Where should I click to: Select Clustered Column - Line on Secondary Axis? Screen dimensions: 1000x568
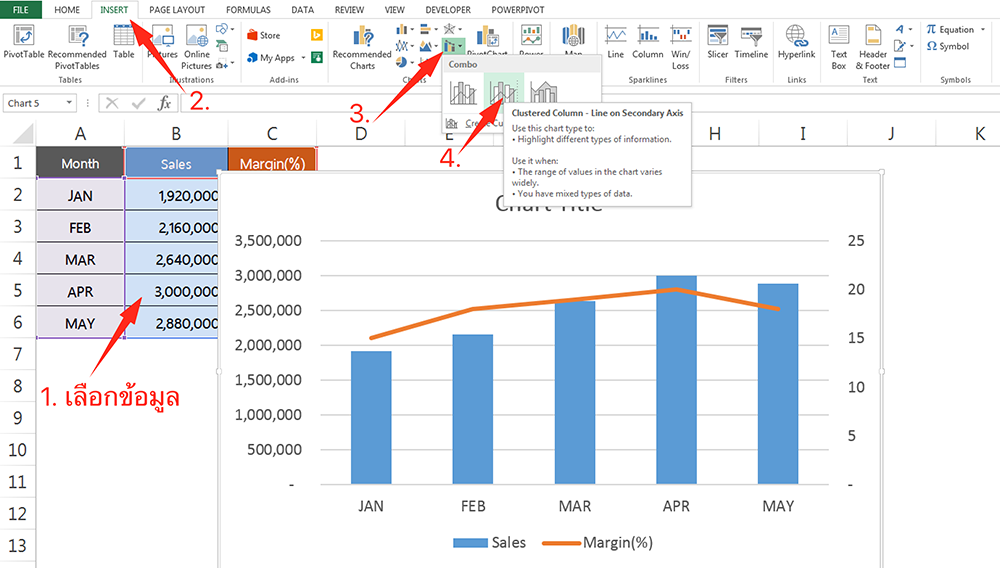click(x=503, y=93)
